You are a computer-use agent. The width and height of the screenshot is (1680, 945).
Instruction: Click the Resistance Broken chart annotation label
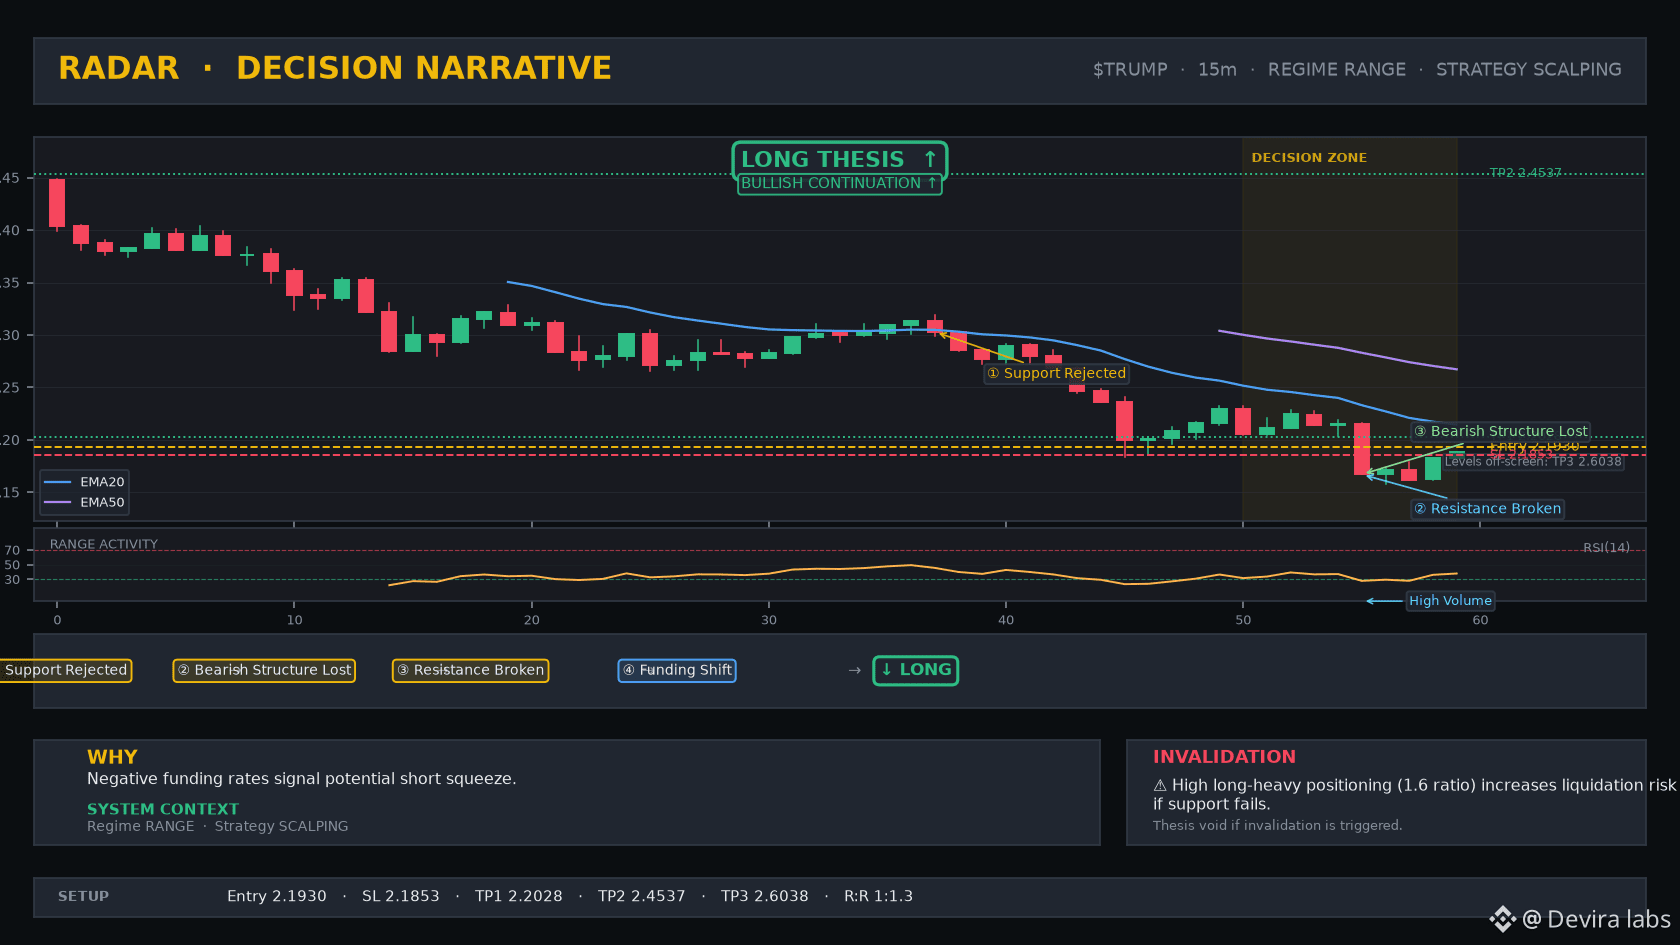pyautogui.click(x=1487, y=509)
